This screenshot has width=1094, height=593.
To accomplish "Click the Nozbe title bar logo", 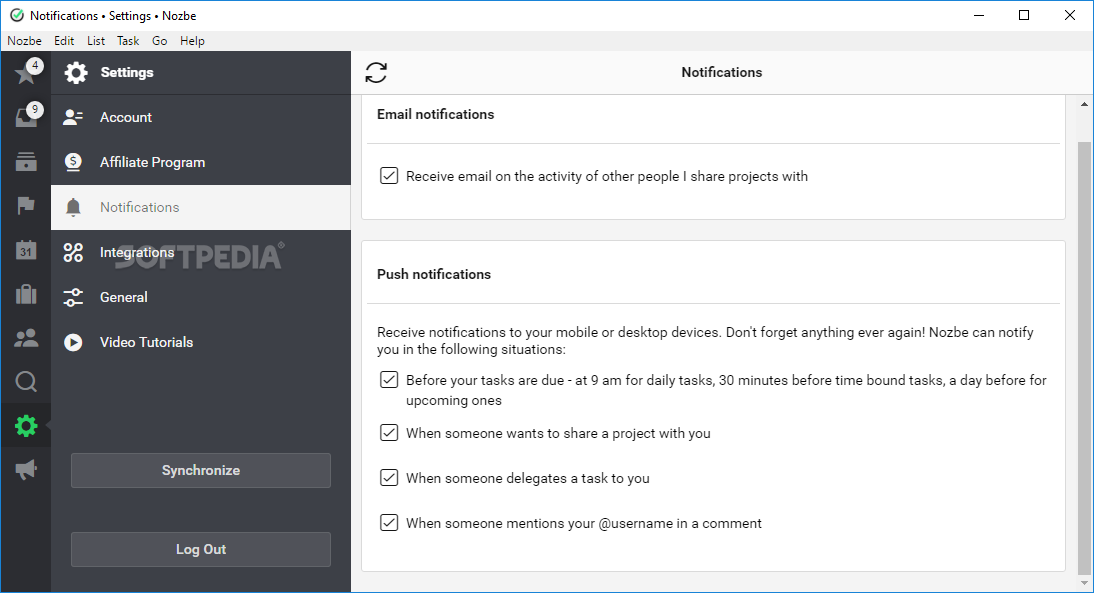I will 17,15.
